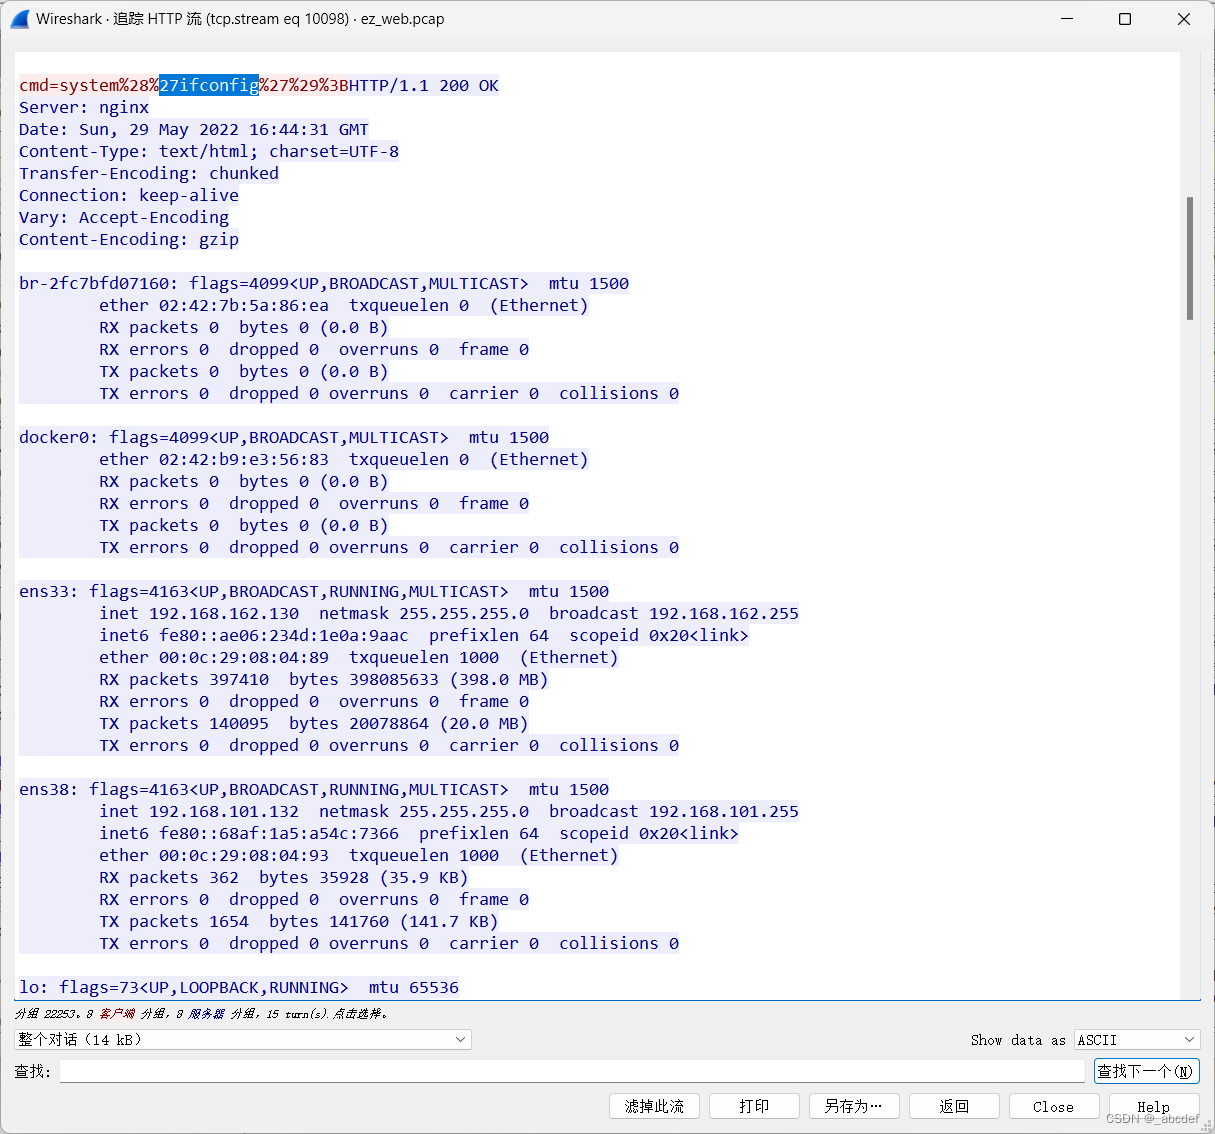Click the Find Next button

tap(1146, 1071)
